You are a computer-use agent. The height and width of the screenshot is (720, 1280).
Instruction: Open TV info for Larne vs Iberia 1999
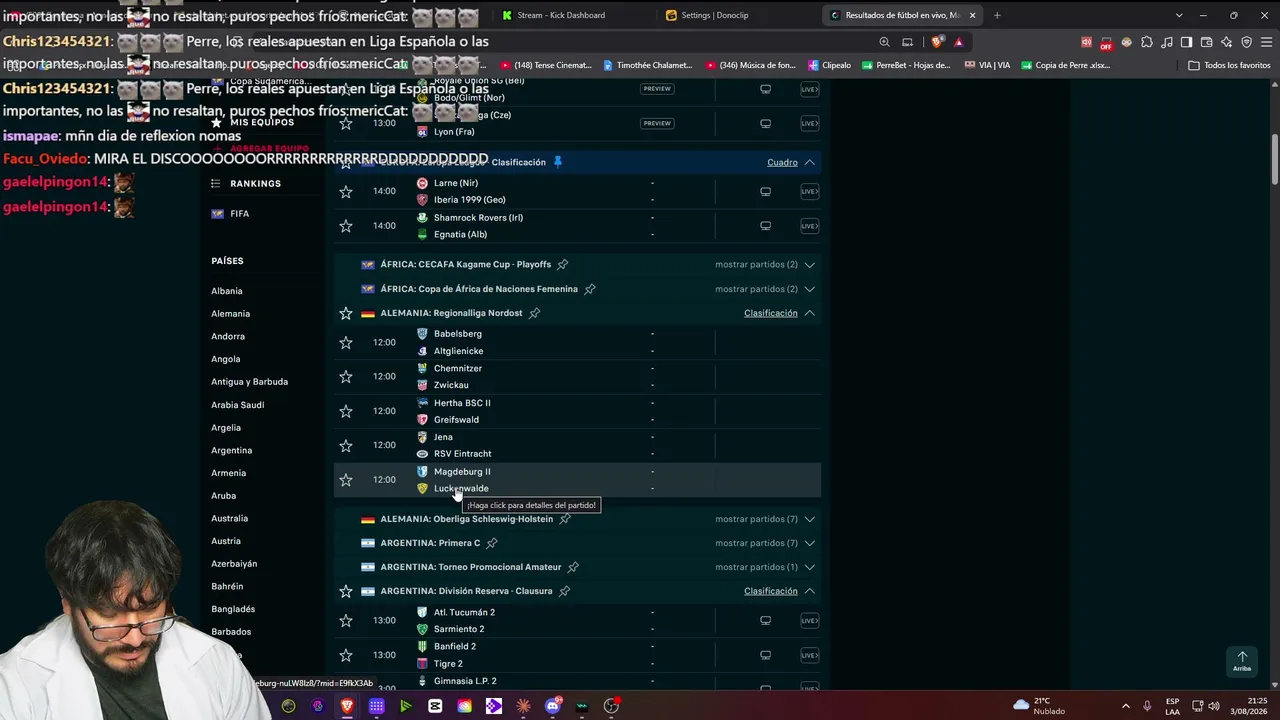tap(765, 191)
